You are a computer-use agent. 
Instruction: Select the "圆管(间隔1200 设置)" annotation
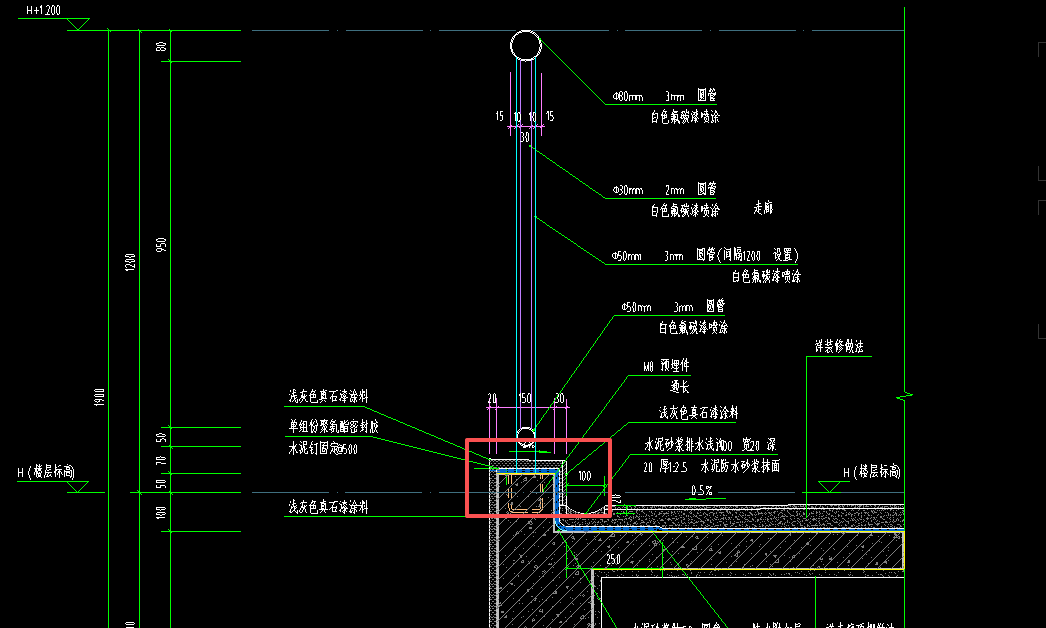pyautogui.click(x=747, y=255)
